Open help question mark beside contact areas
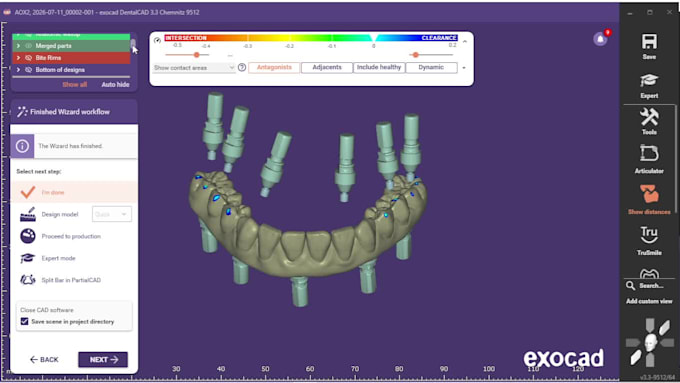Viewport: 680px width, 383px height. pos(242,67)
